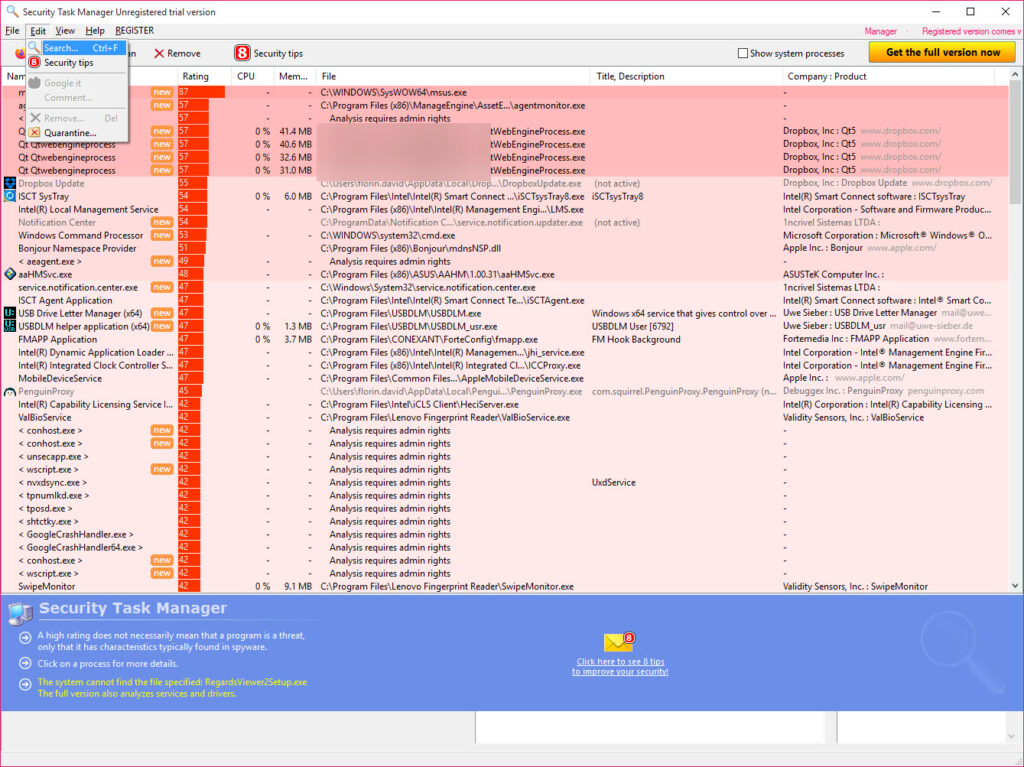1024x767 pixels.
Task: Select FMAPP Application row
Action: 505,339
